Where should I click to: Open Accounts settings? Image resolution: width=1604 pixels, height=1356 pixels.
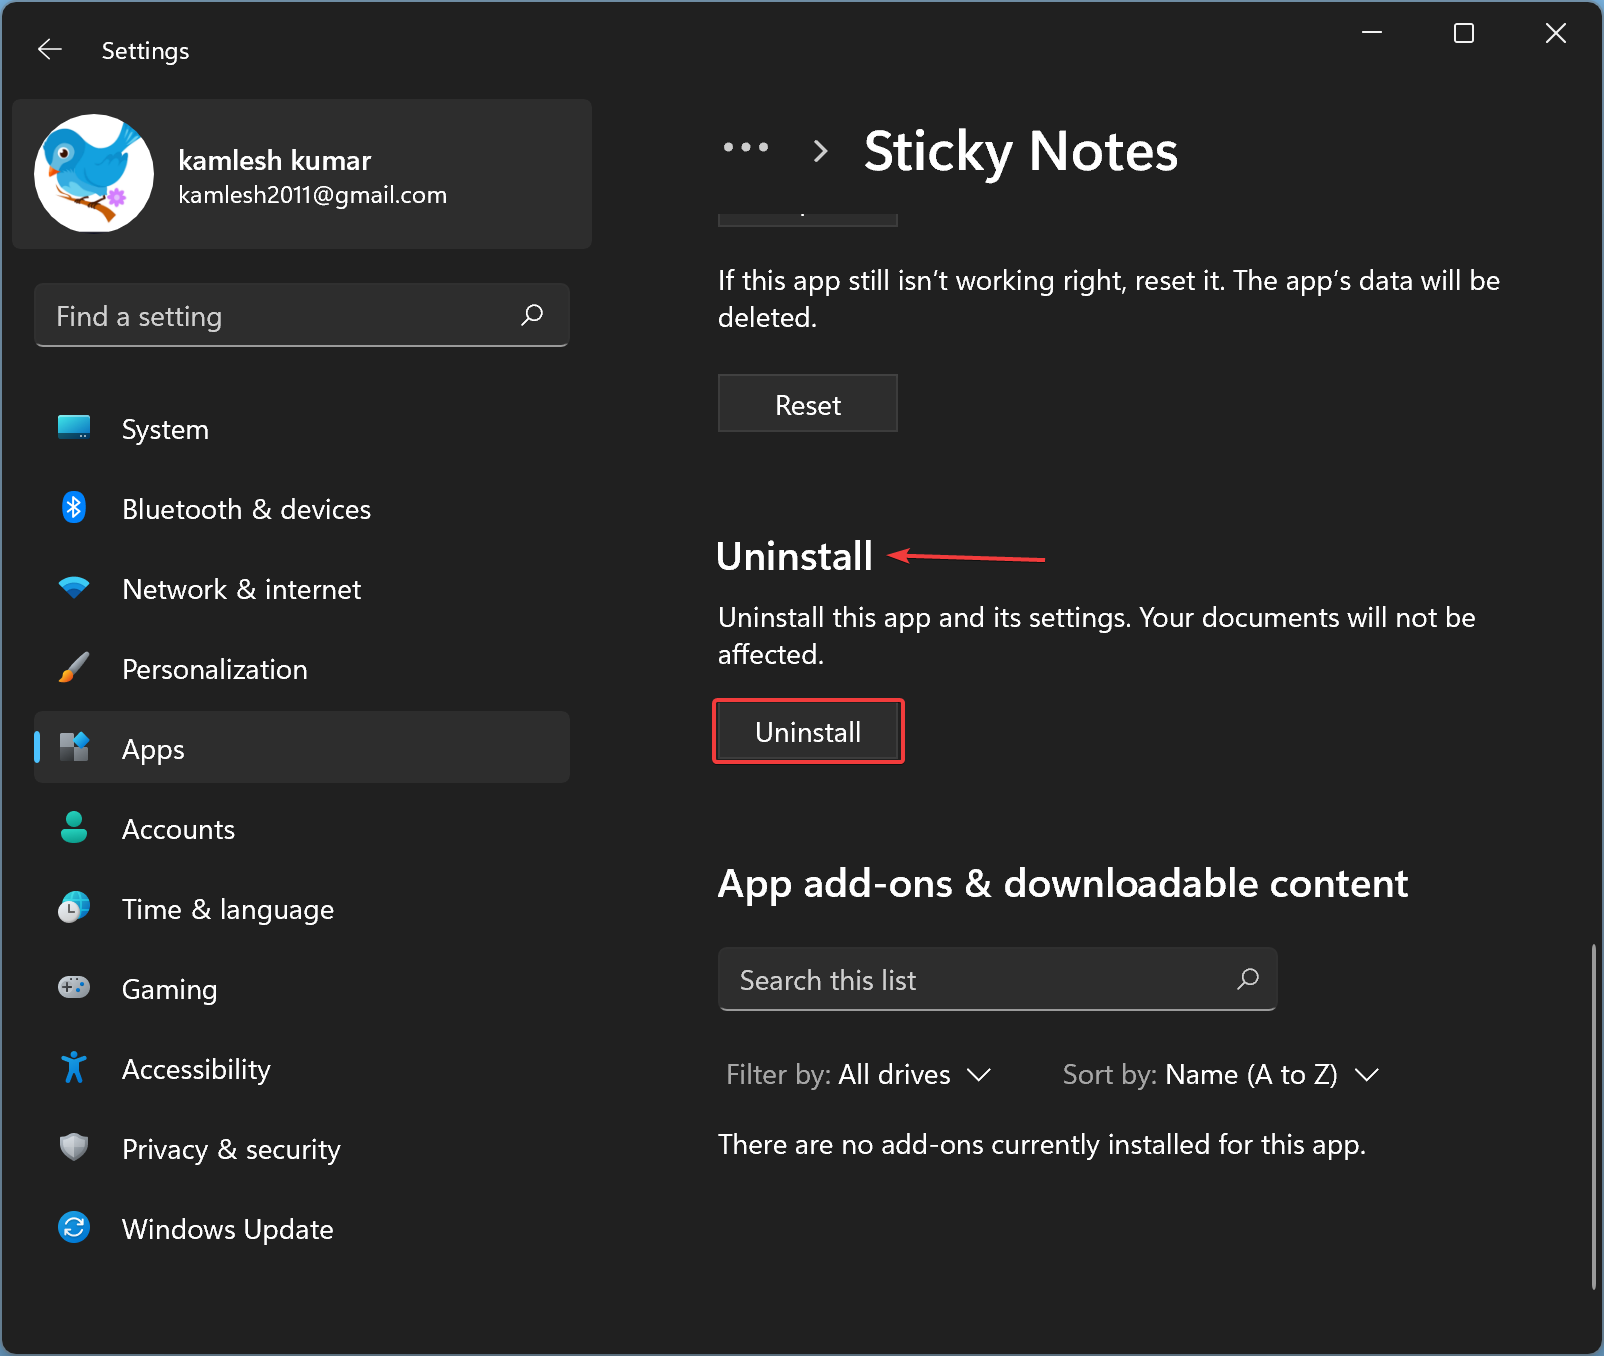point(302,829)
